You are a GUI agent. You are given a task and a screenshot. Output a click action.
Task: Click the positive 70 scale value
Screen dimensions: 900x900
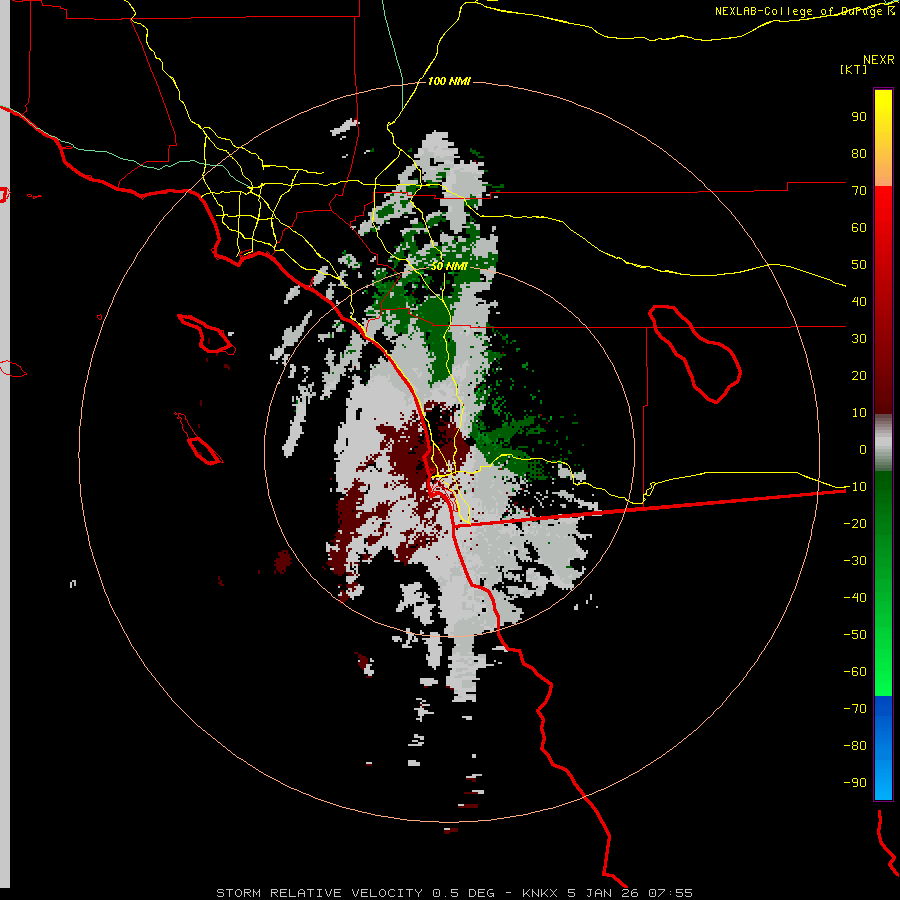[859, 191]
